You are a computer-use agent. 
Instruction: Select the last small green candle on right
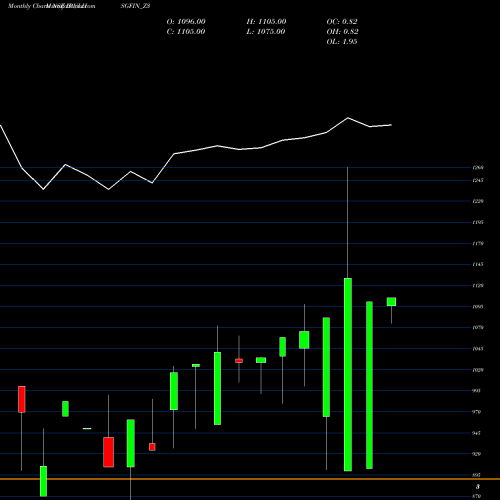[x=391, y=302]
